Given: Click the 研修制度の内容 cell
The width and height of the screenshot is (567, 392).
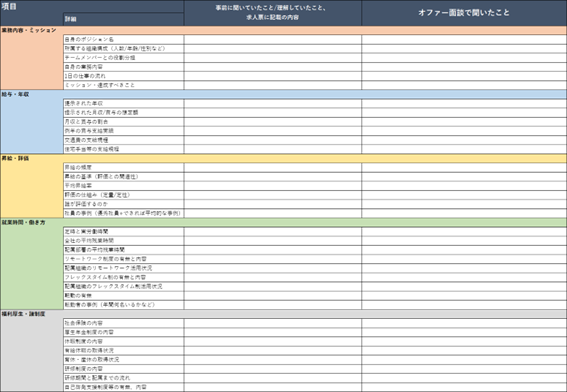Looking at the screenshot, I should click(x=123, y=368).
